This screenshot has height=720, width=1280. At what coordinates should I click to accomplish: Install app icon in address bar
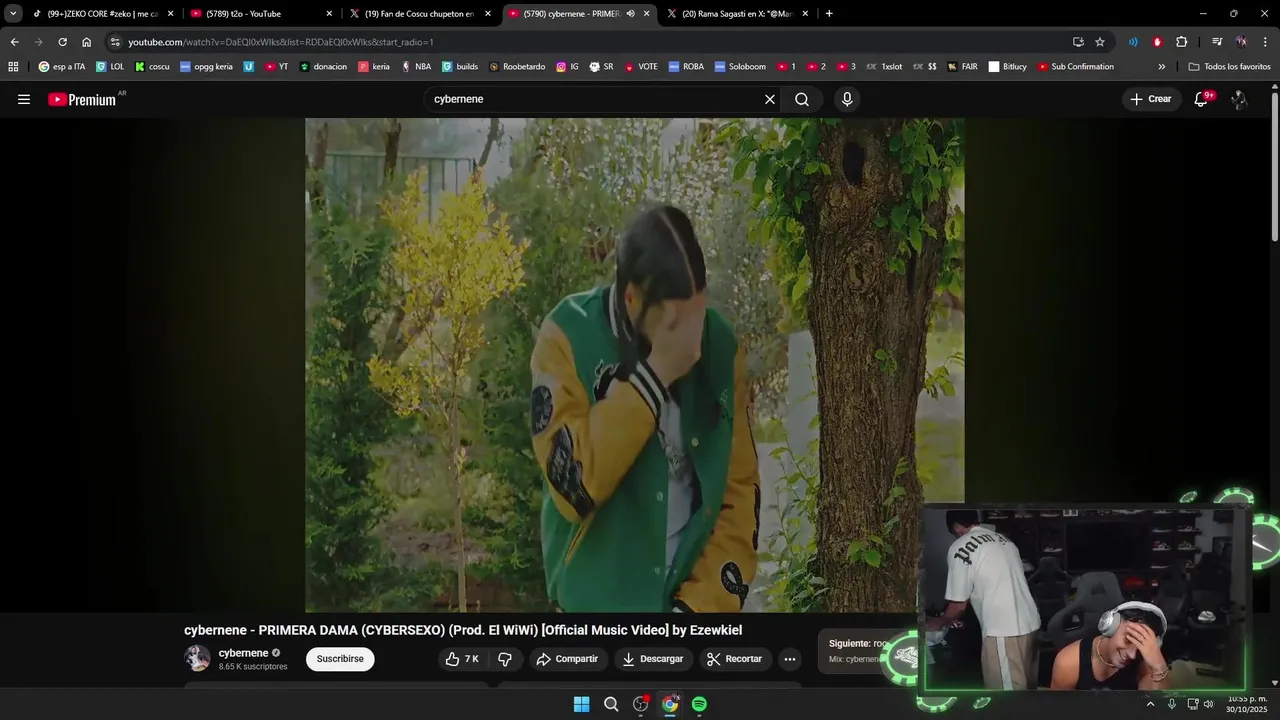(1078, 42)
